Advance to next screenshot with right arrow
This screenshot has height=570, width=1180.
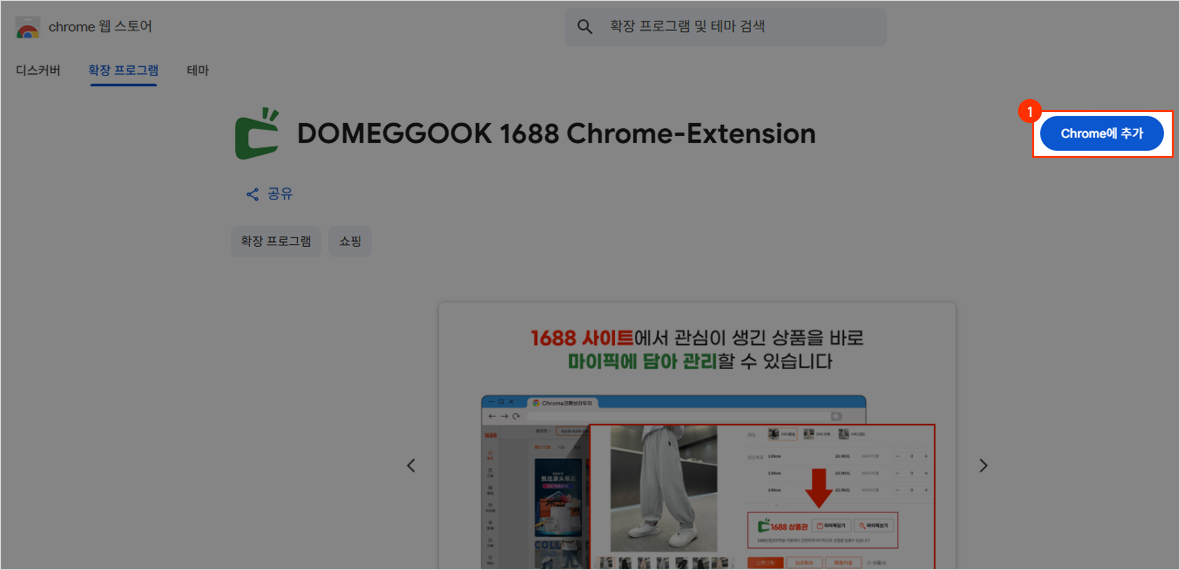[x=983, y=466]
